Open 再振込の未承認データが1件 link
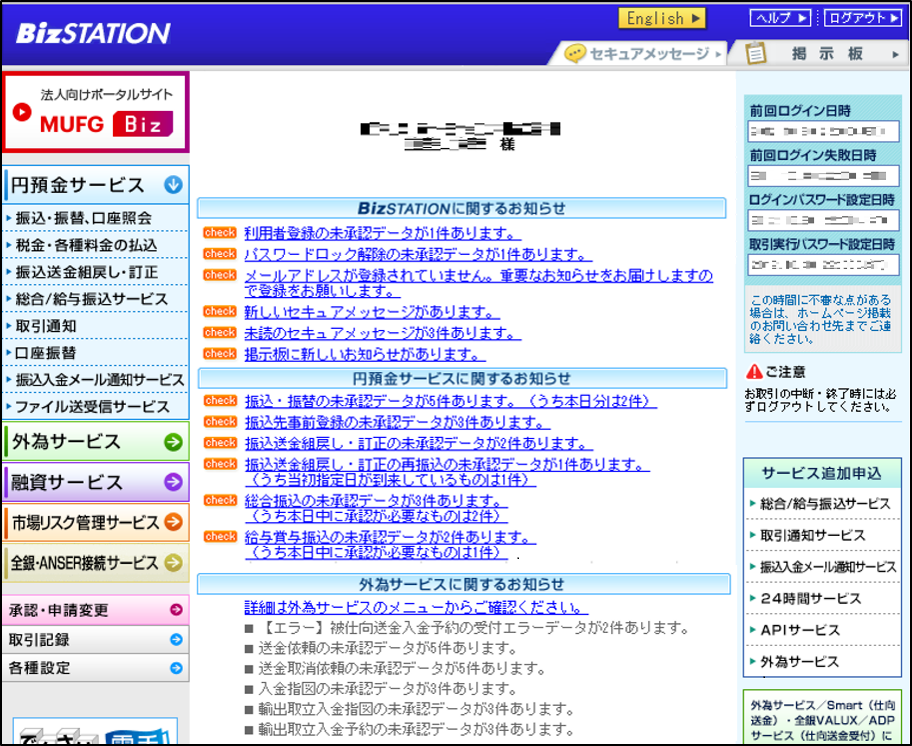 click(447, 472)
